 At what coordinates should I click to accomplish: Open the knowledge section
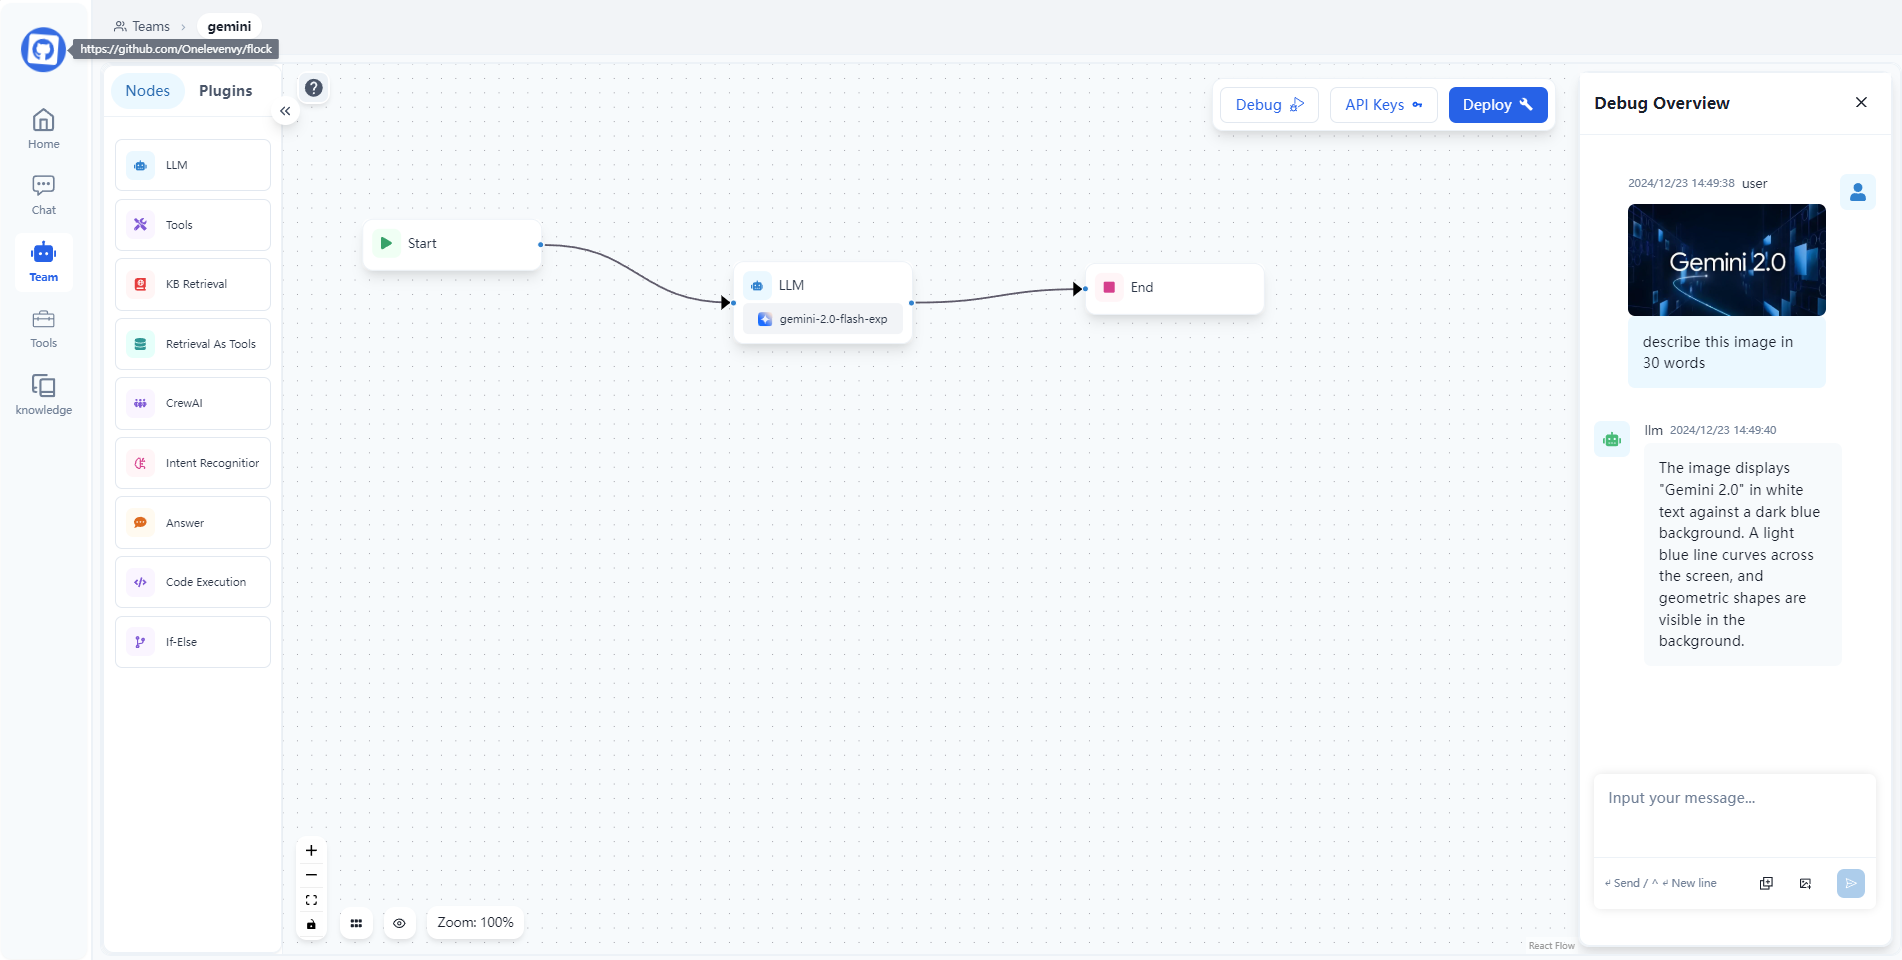43,395
